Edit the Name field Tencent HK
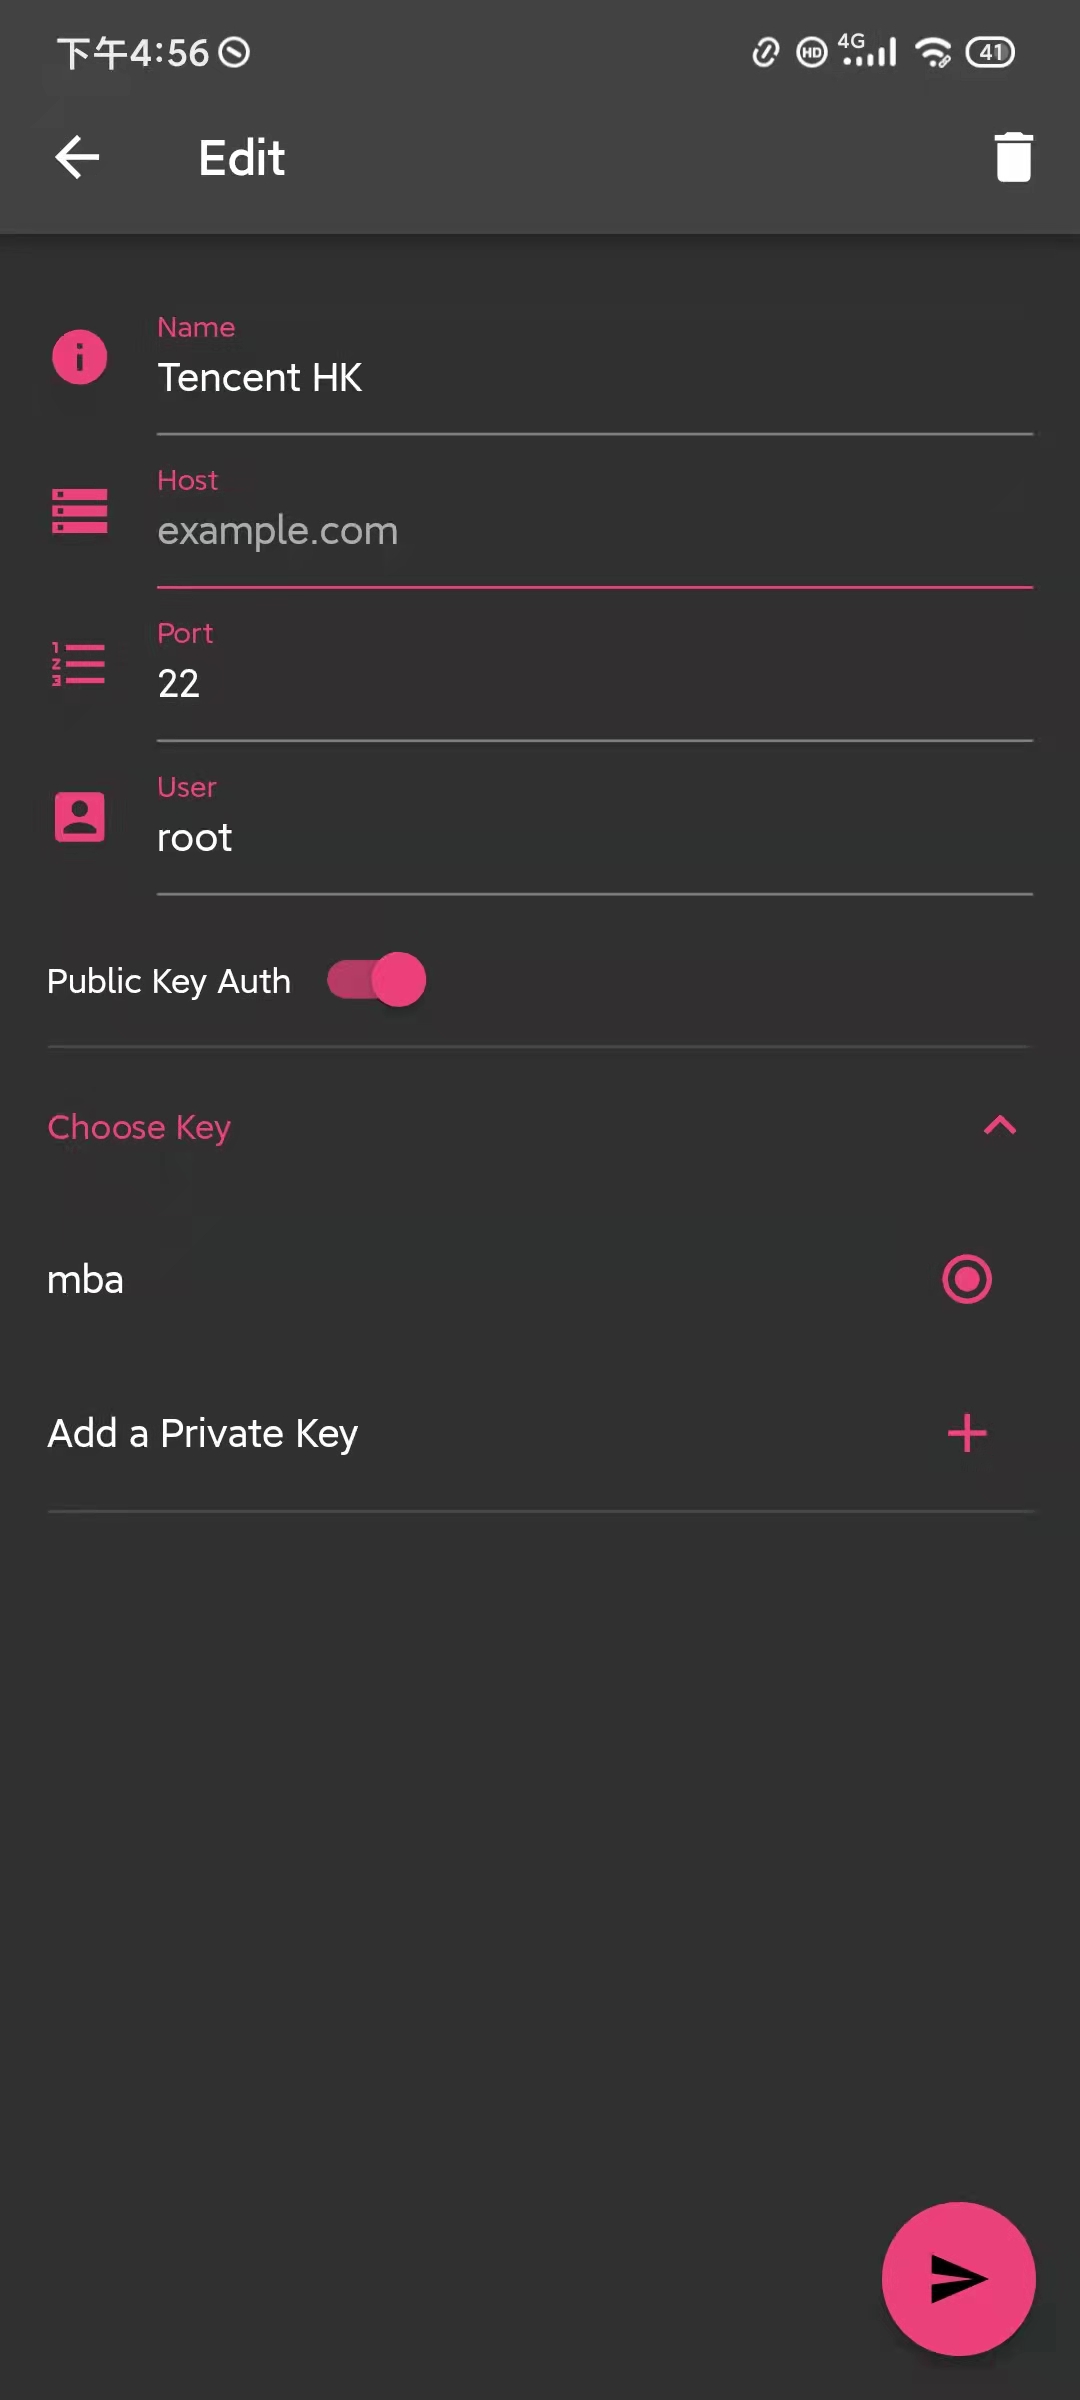 [594, 378]
